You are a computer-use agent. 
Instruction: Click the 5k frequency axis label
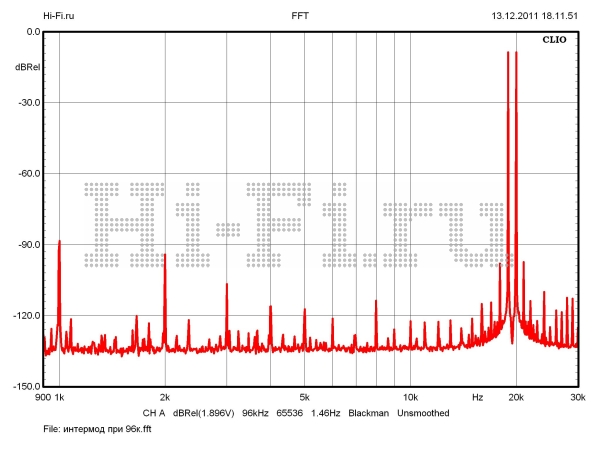[x=304, y=397]
